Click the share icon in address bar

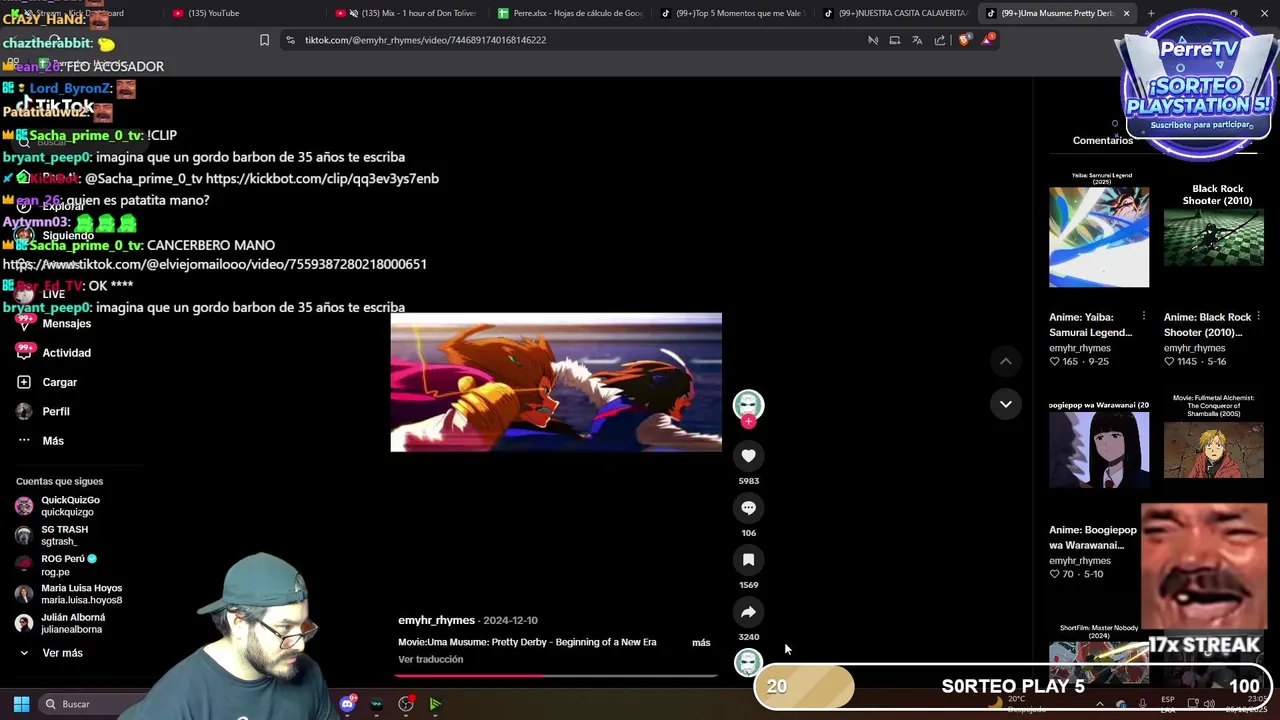(940, 40)
